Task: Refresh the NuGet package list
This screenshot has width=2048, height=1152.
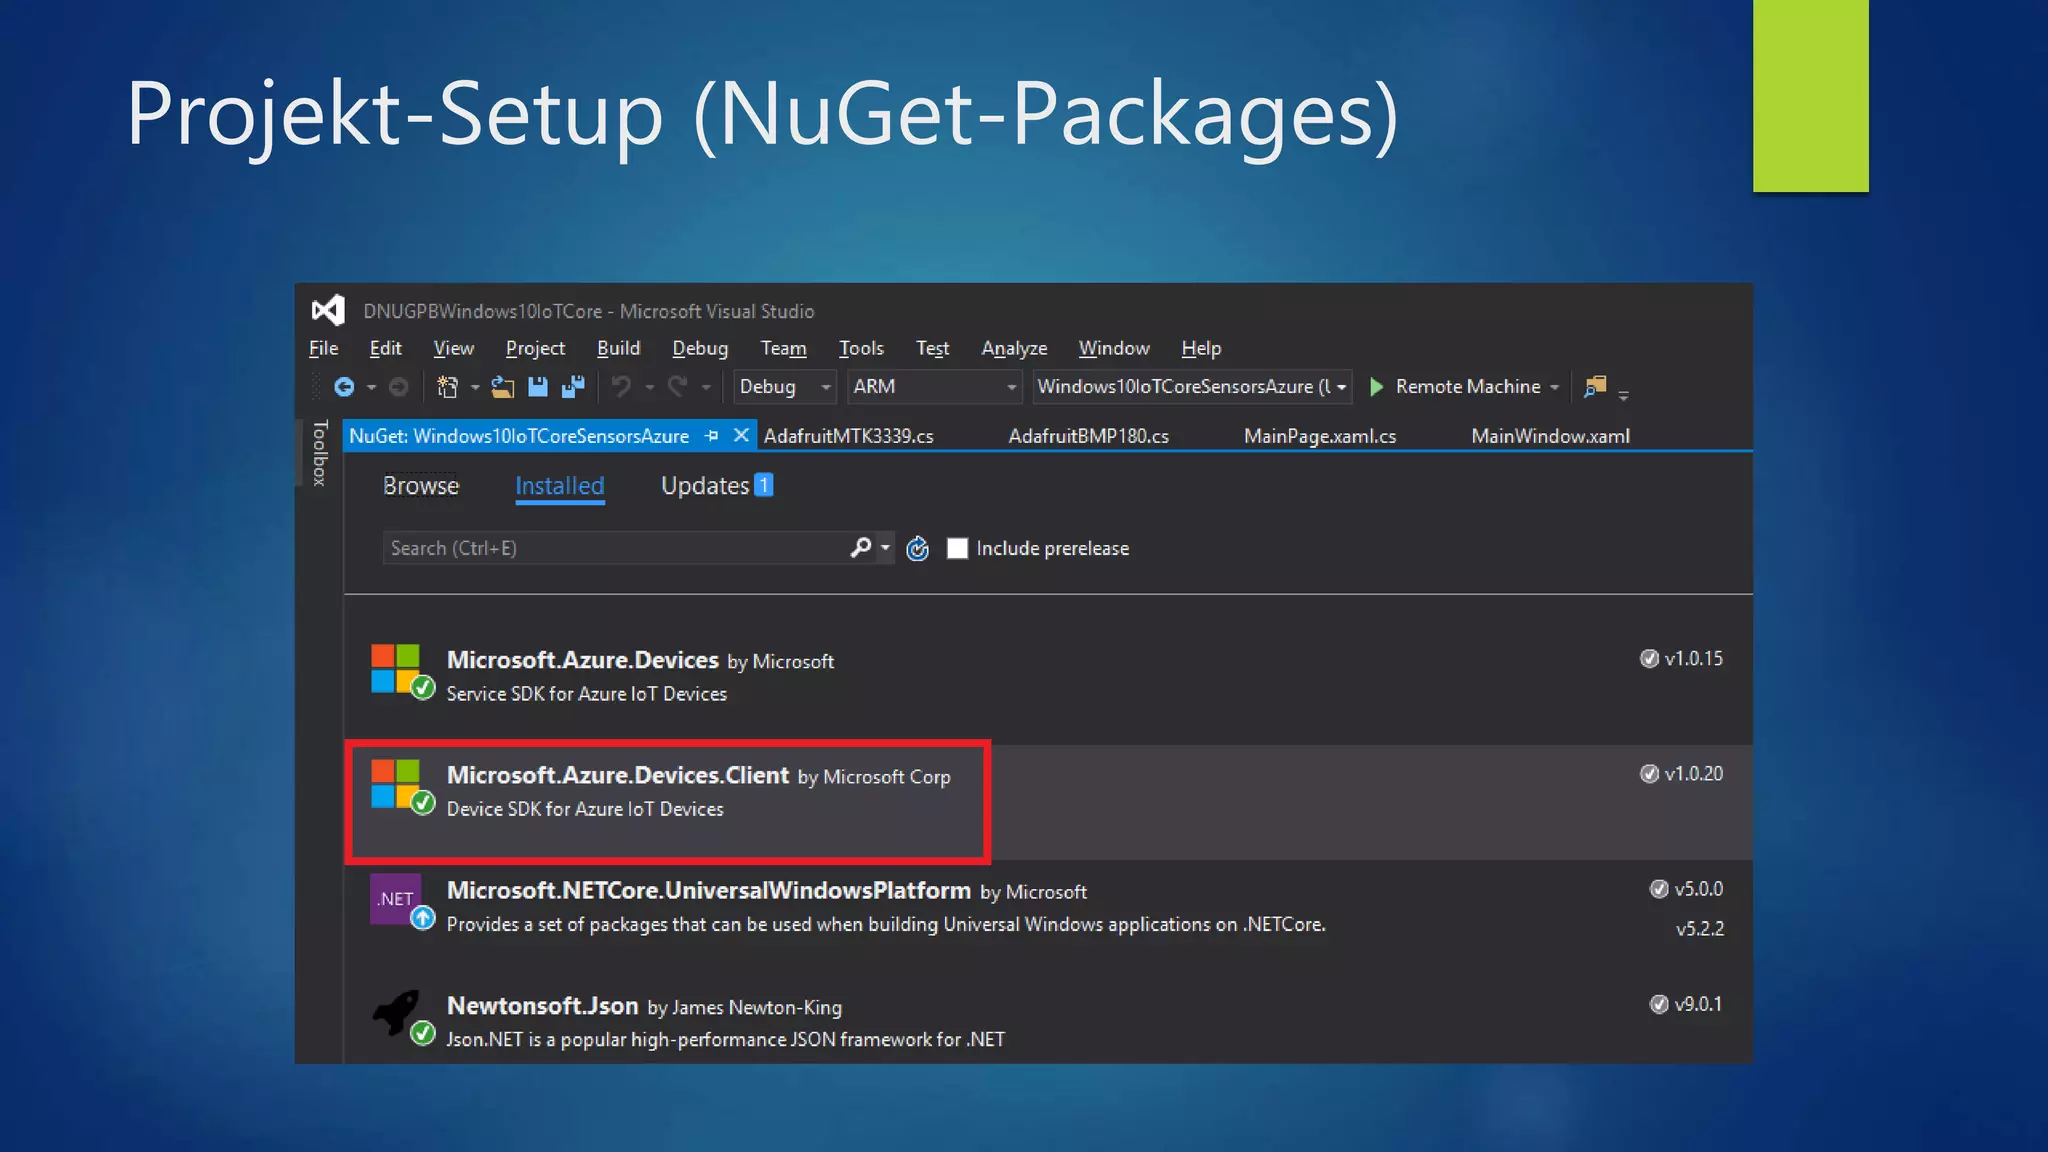Action: 917,548
